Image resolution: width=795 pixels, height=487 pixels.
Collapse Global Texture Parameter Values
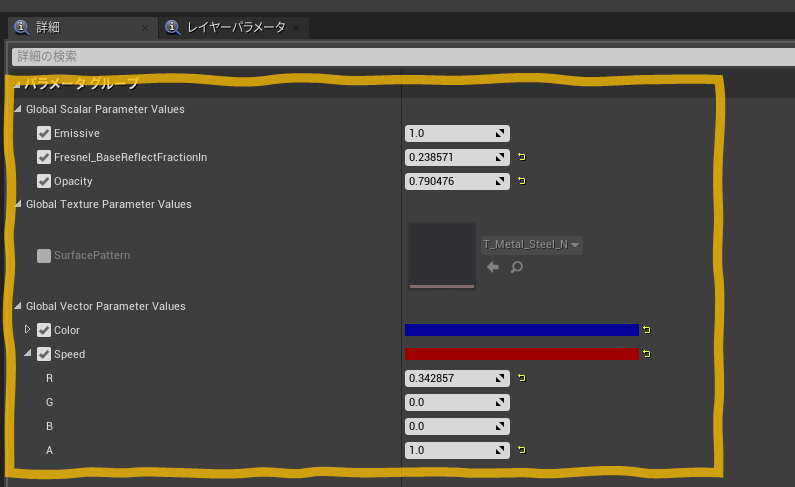(18, 204)
